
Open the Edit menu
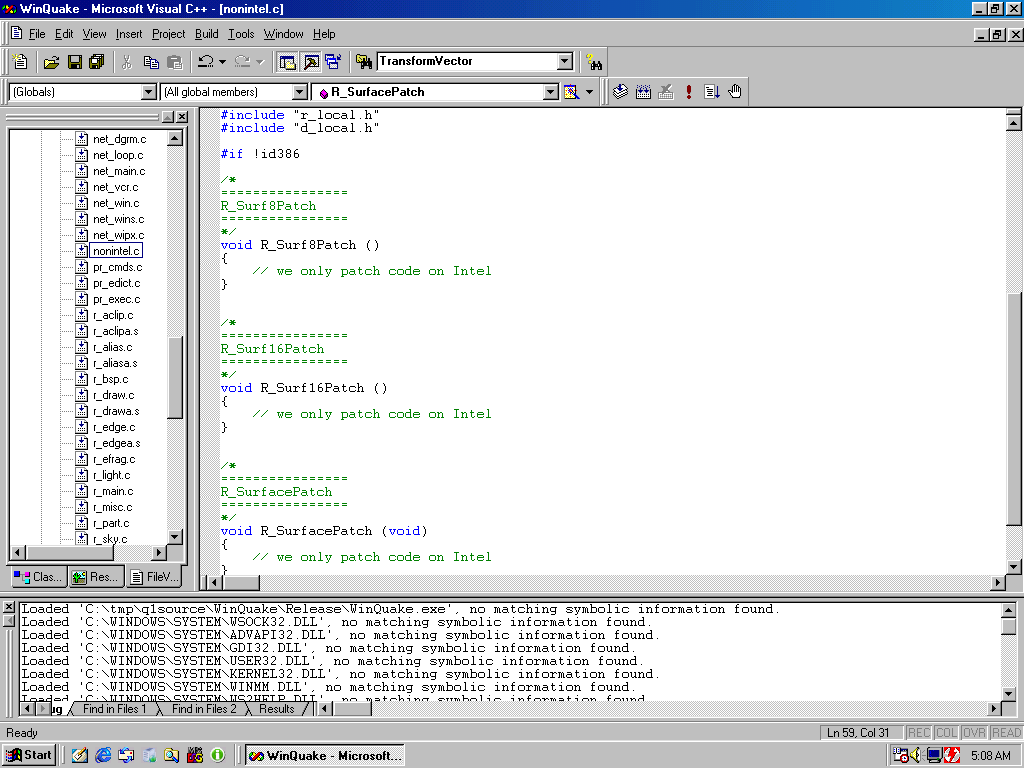click(x=64, y=34)
